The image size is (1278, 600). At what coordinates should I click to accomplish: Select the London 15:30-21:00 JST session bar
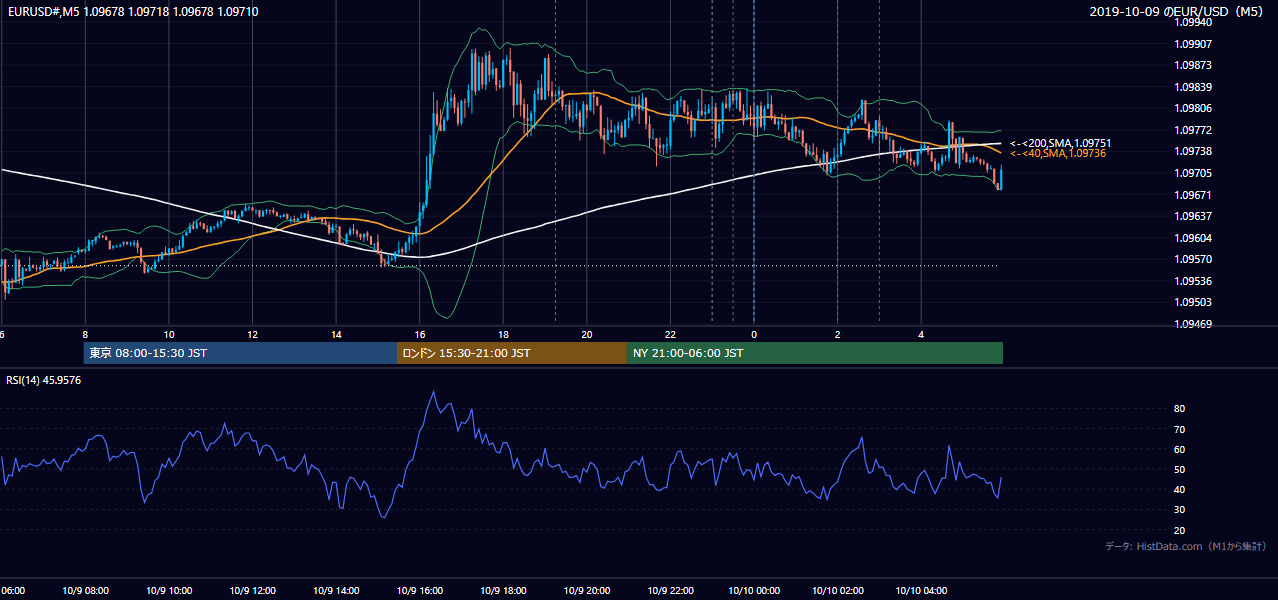point(512,353)
